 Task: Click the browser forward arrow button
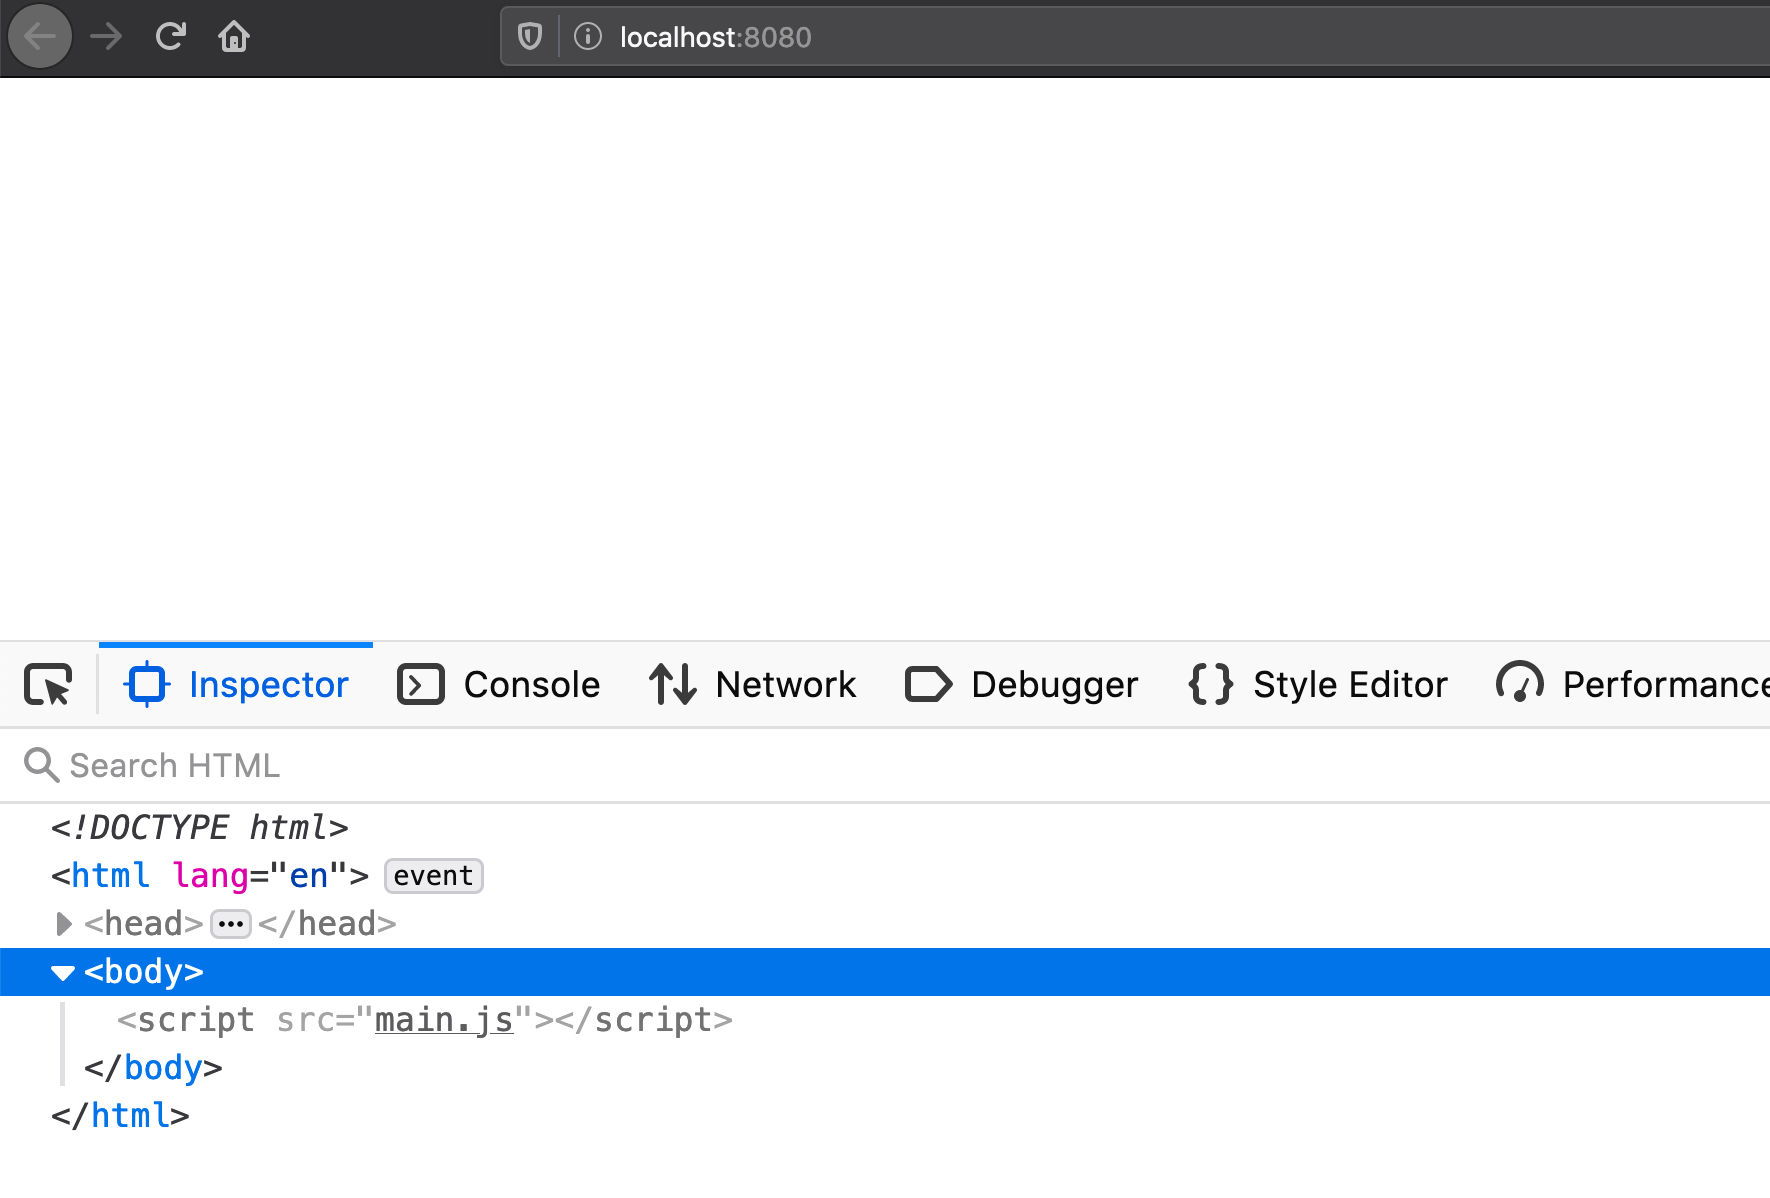coord(106,37)
